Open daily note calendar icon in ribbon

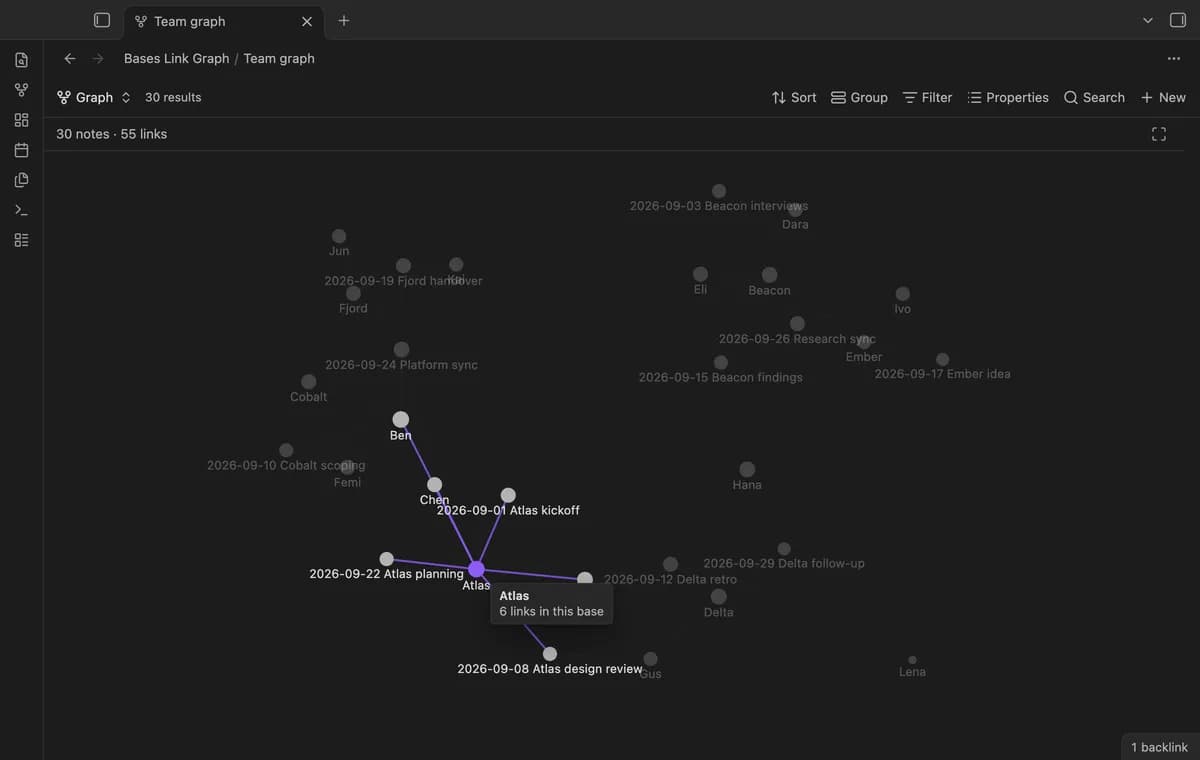tap(21, 150)
